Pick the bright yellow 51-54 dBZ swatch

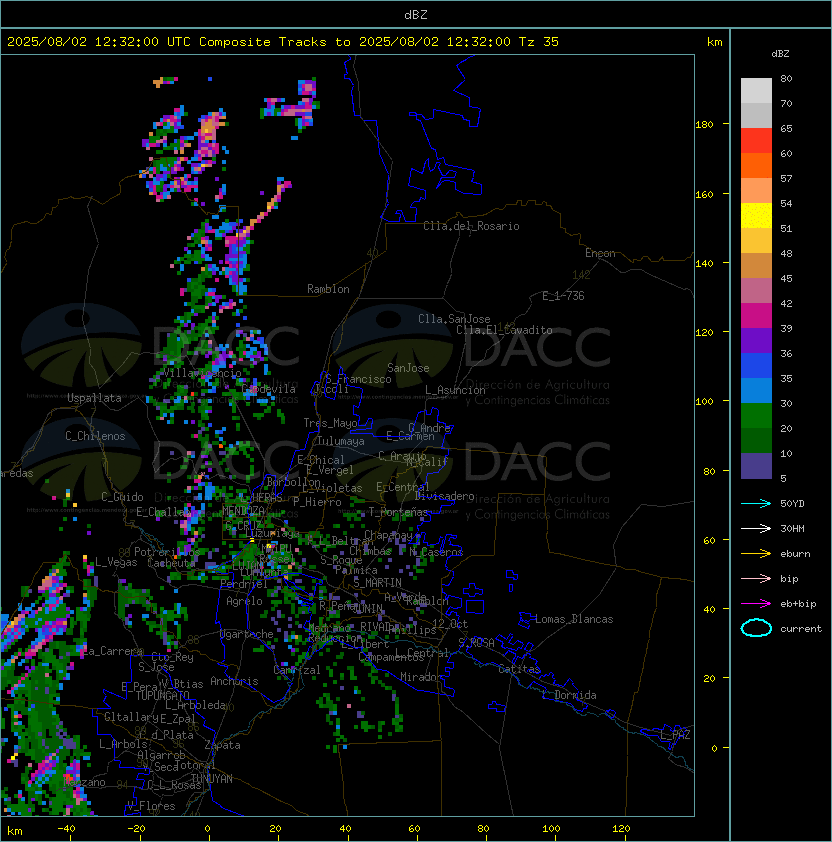click(756, 216)
